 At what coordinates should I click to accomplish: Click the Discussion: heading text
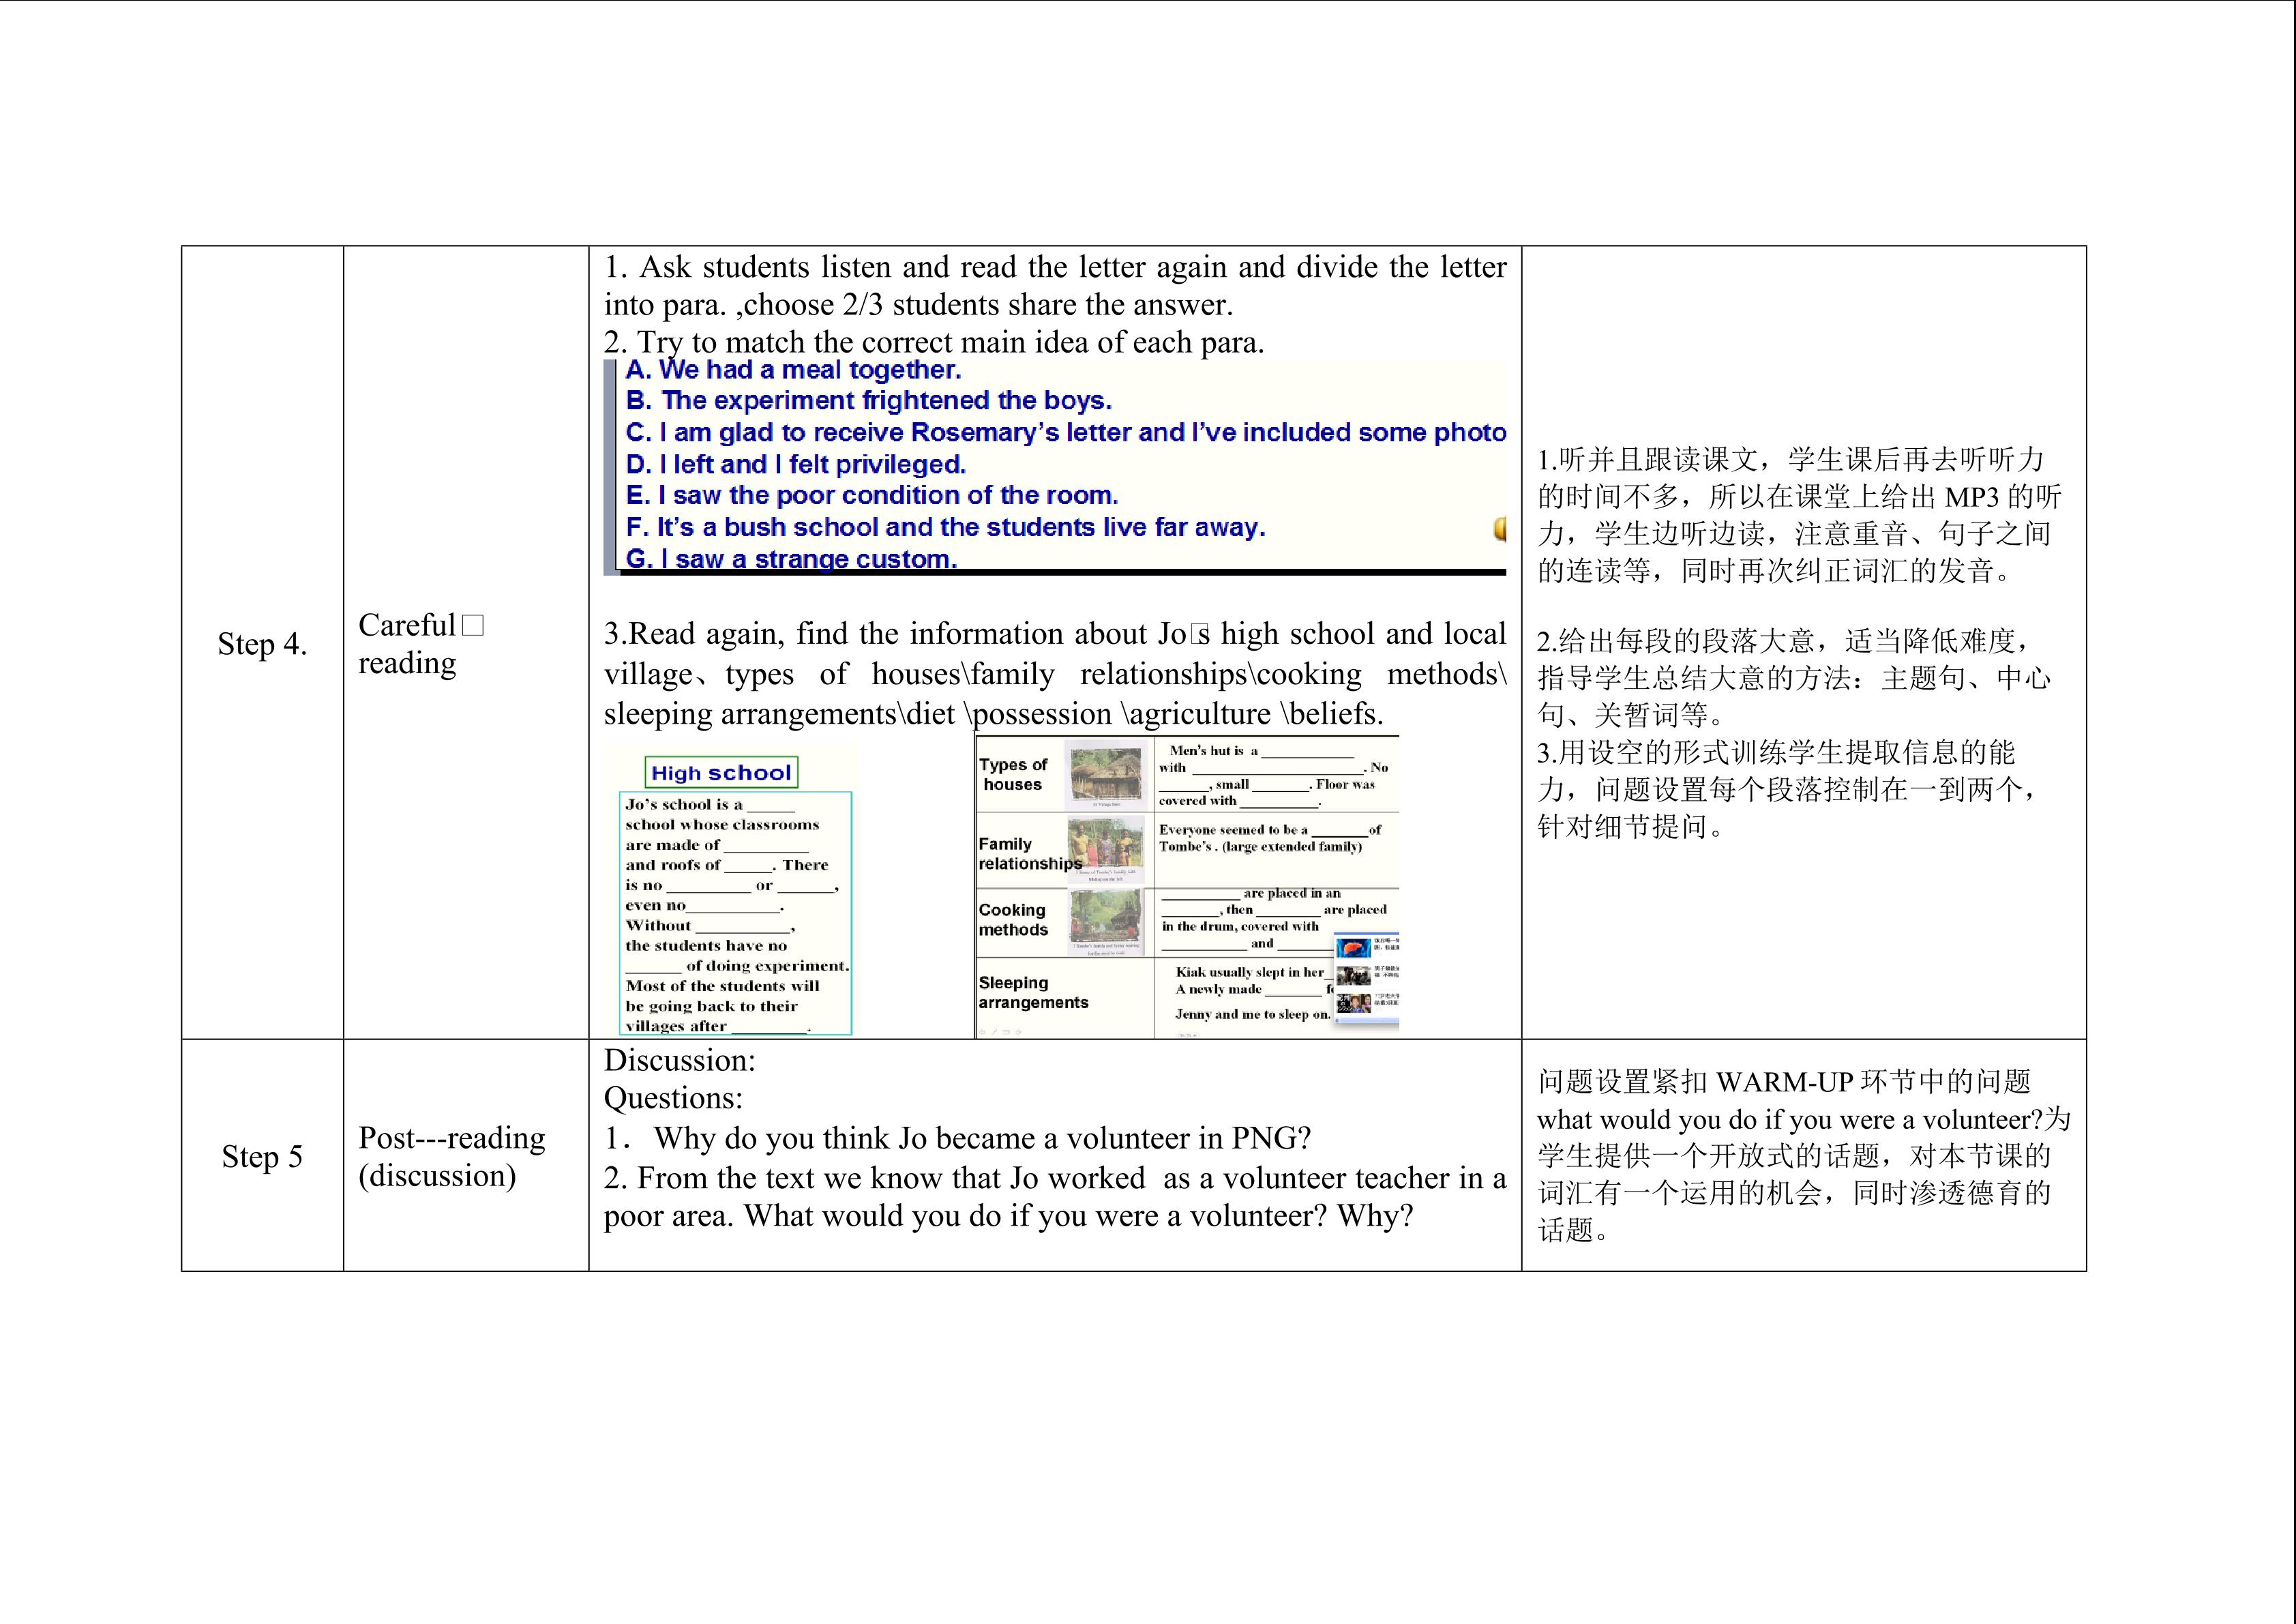(679, 1060)
